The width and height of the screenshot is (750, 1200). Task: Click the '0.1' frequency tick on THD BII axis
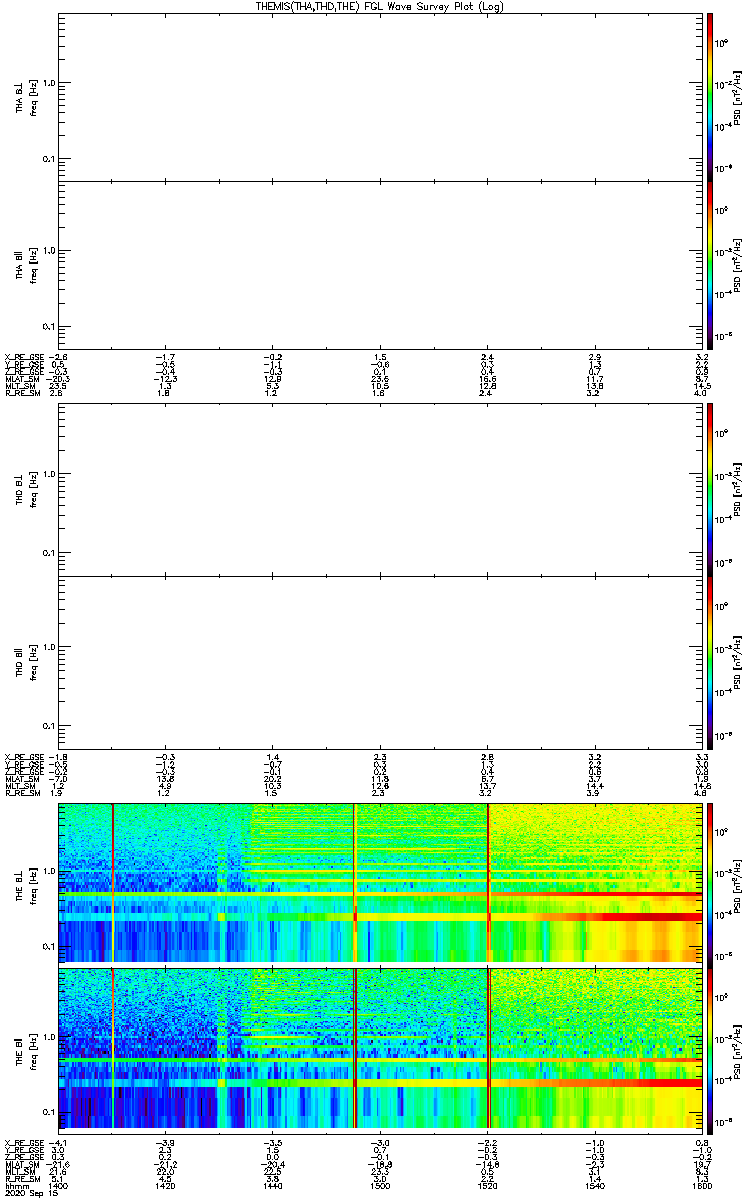48,725
